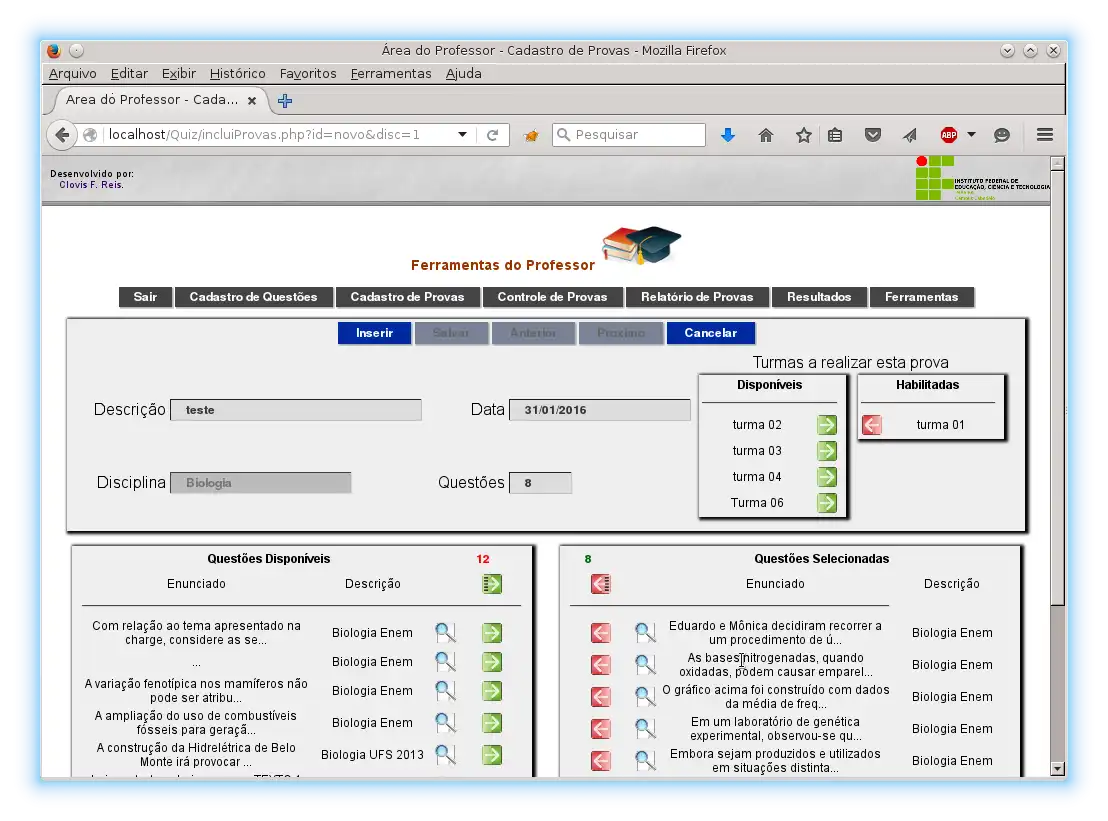Remove 'O gráfico acima' selected question
Screen dimensions: 1108x821
pyautogui.click(x=601, y=697)
